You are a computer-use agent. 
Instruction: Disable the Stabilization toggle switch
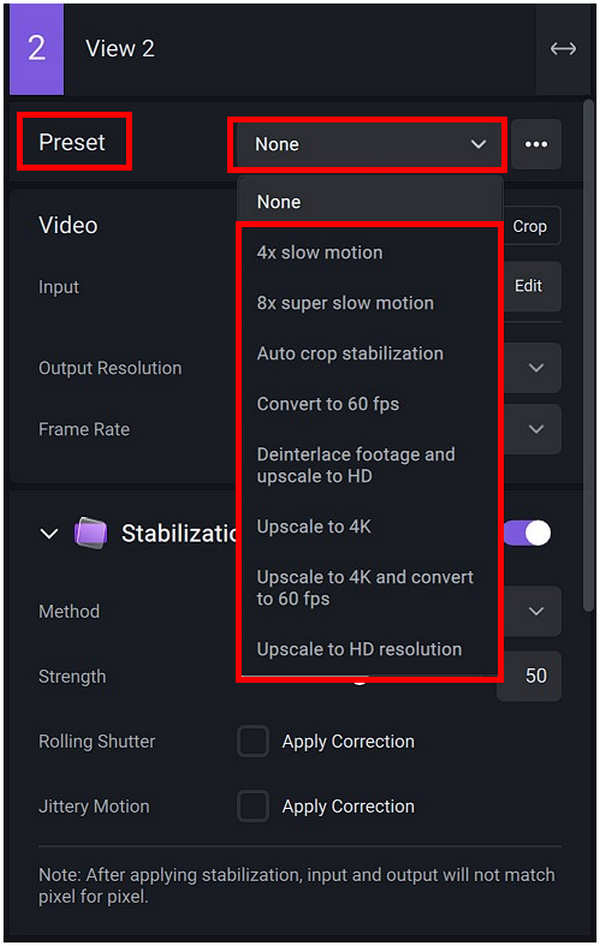tap(526, 533)
